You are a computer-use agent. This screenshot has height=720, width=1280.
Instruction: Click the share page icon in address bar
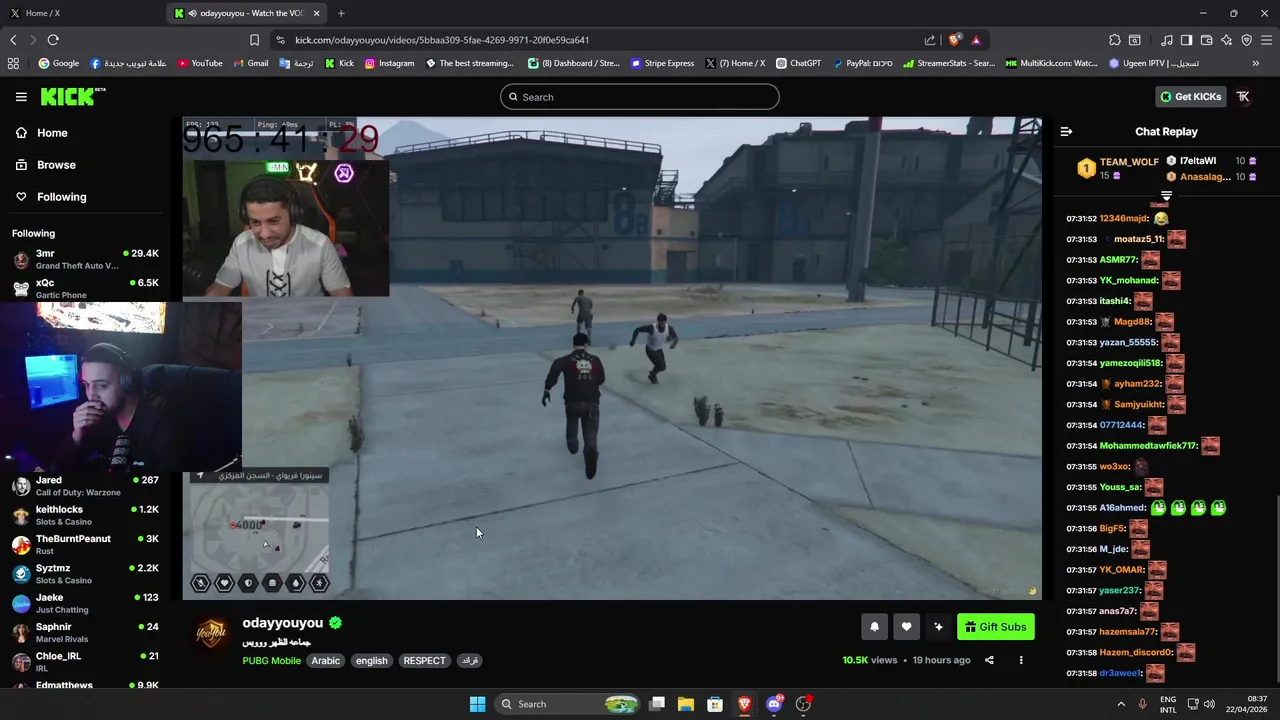(930, 40)
